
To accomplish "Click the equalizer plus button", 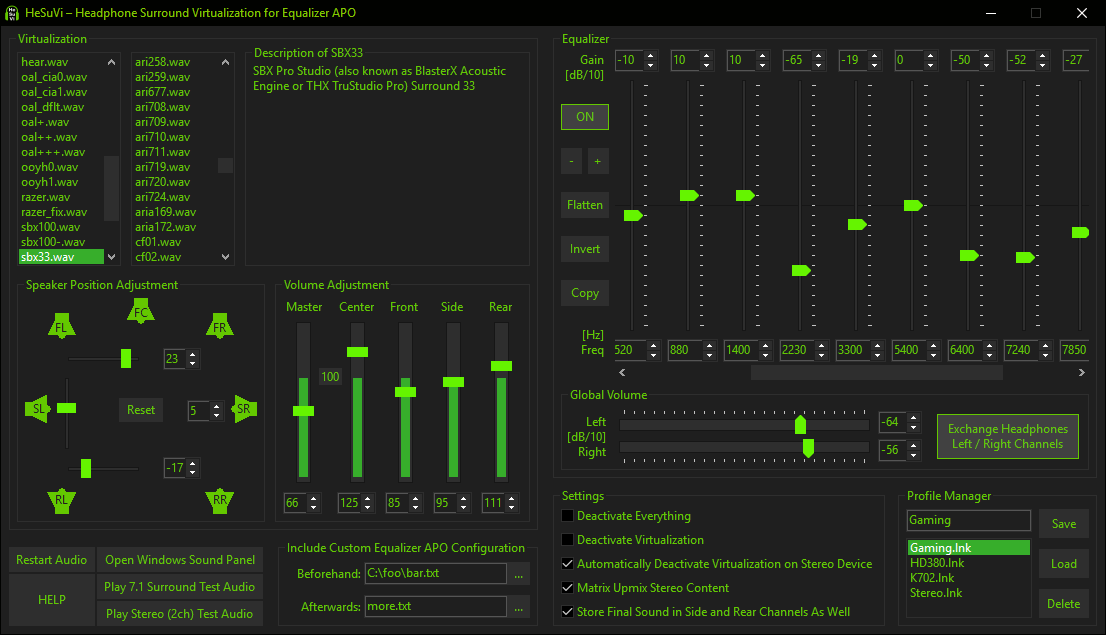I will (597, 162).
